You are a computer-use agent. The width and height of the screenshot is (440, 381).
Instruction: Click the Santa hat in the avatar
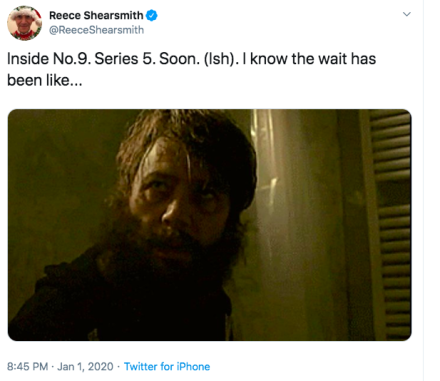[27, 13]
